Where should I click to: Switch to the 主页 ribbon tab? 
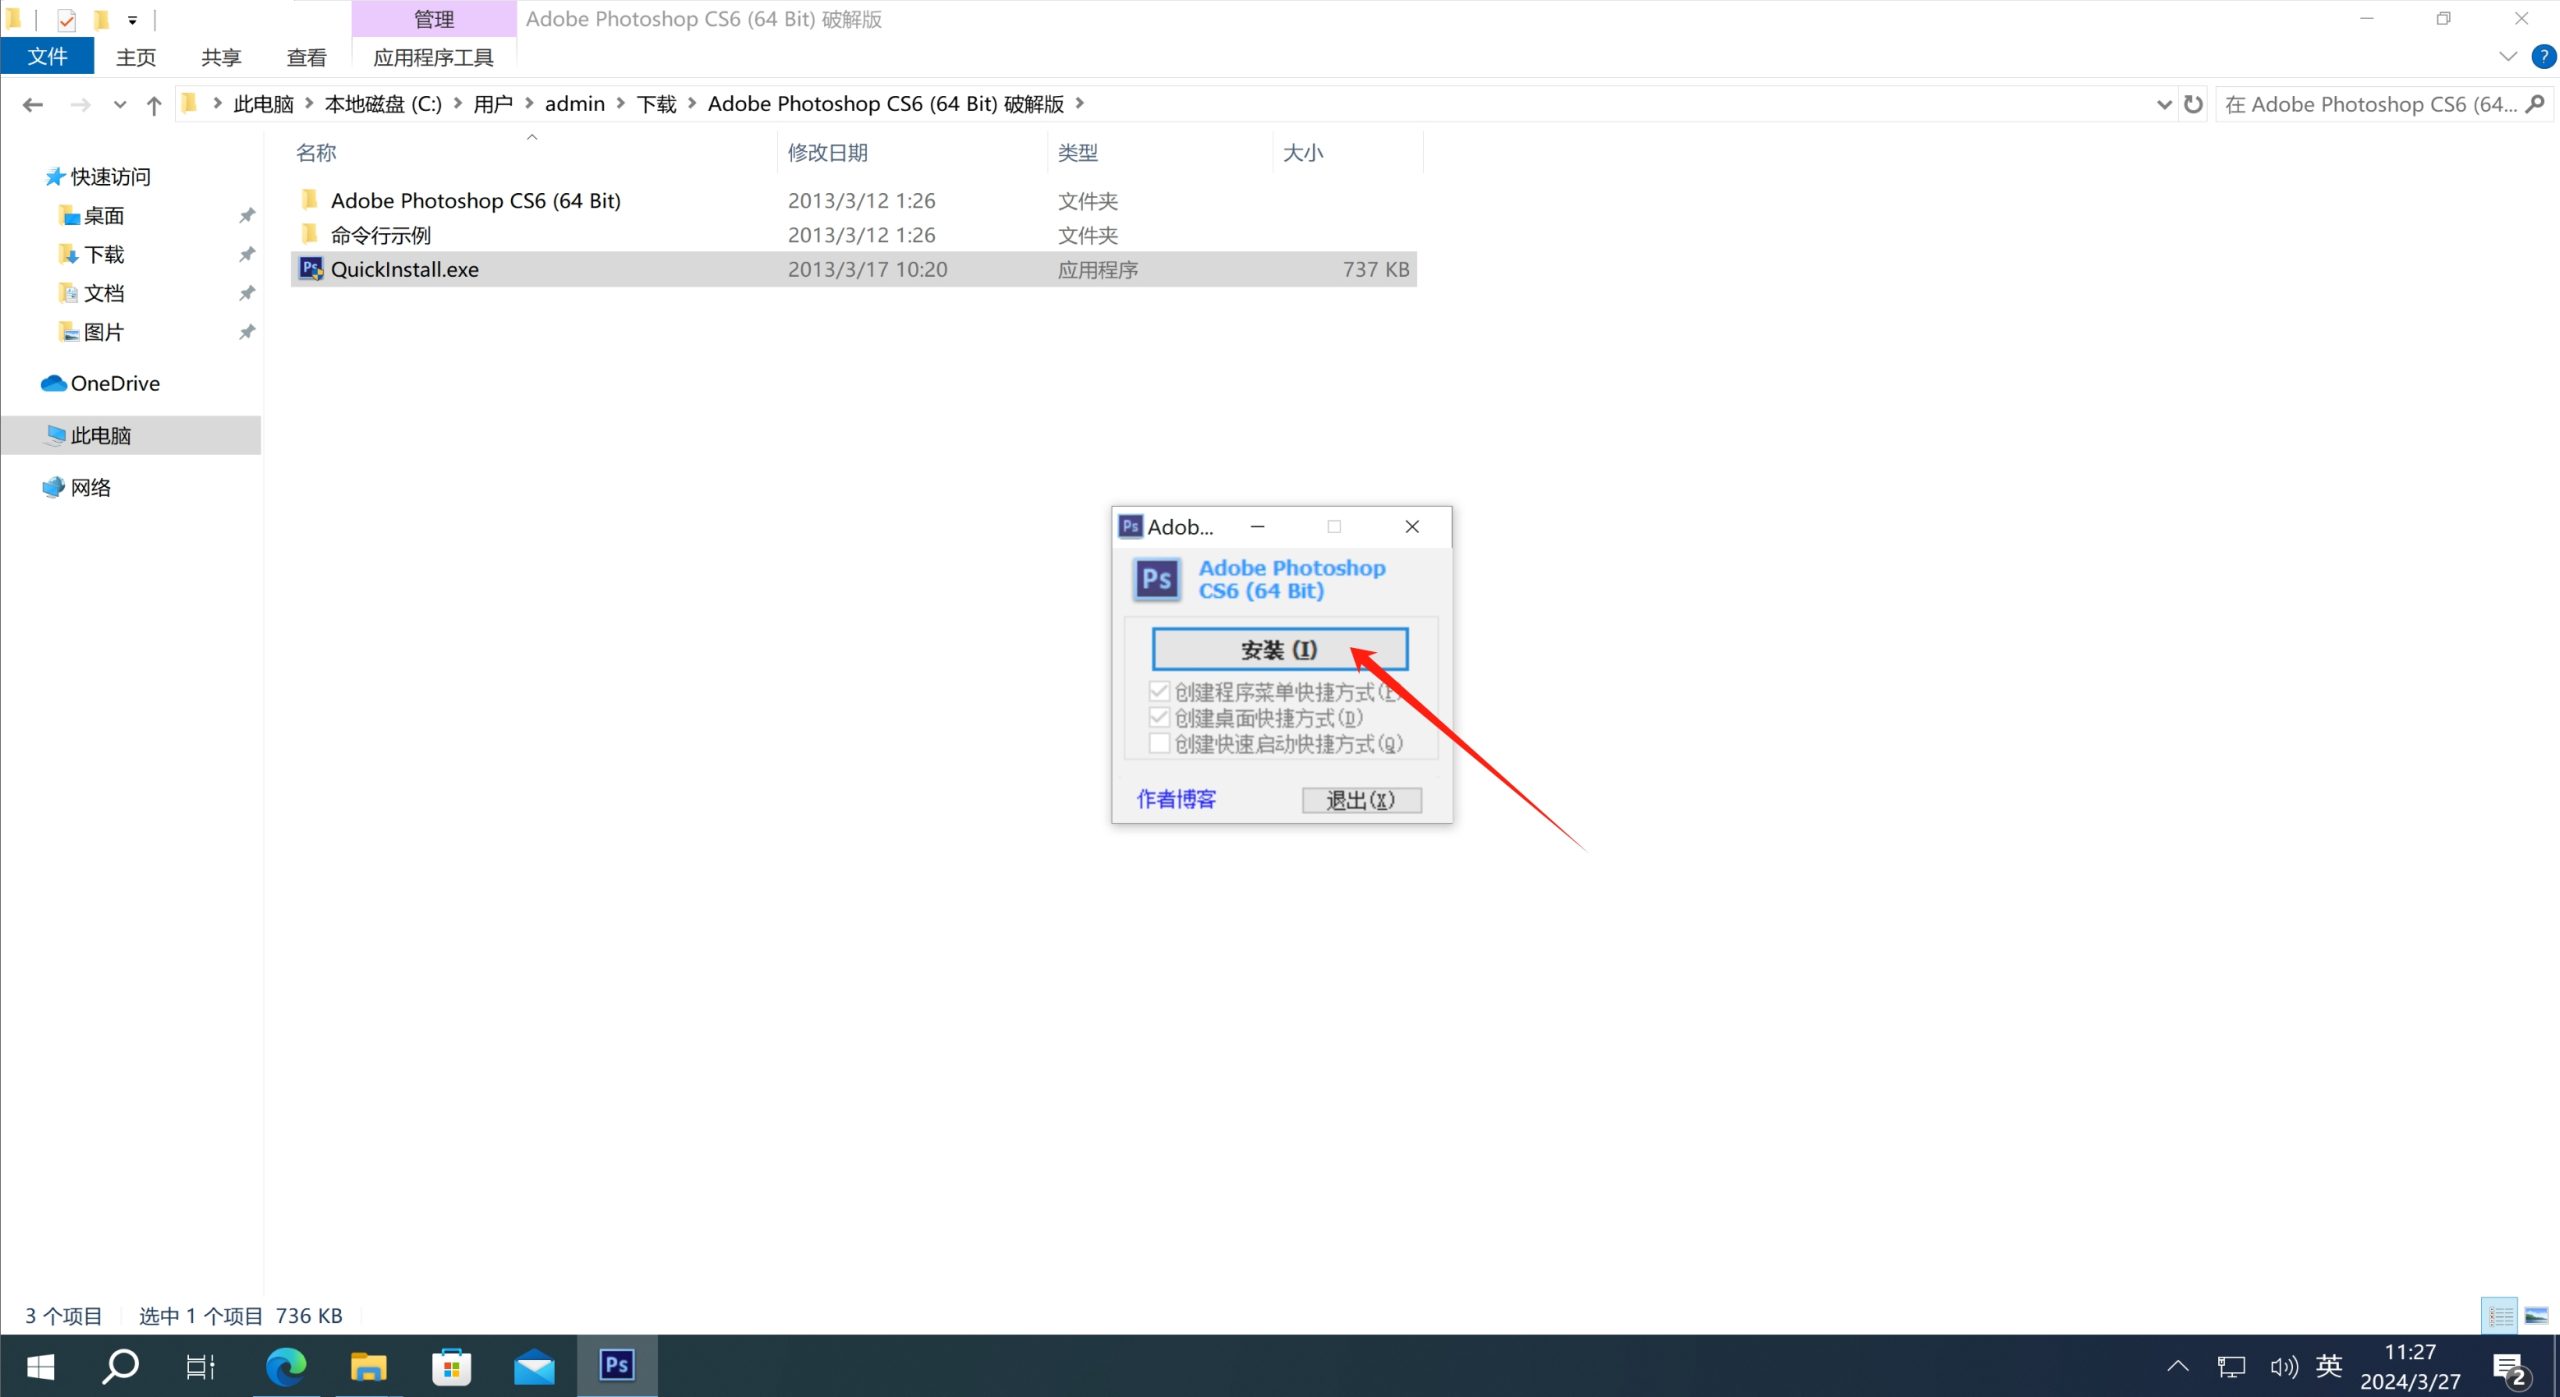tap(136, 57)
